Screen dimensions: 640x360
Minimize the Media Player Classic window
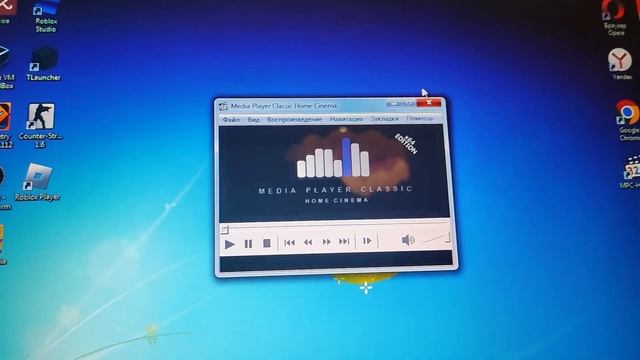(x=393, y=104)
